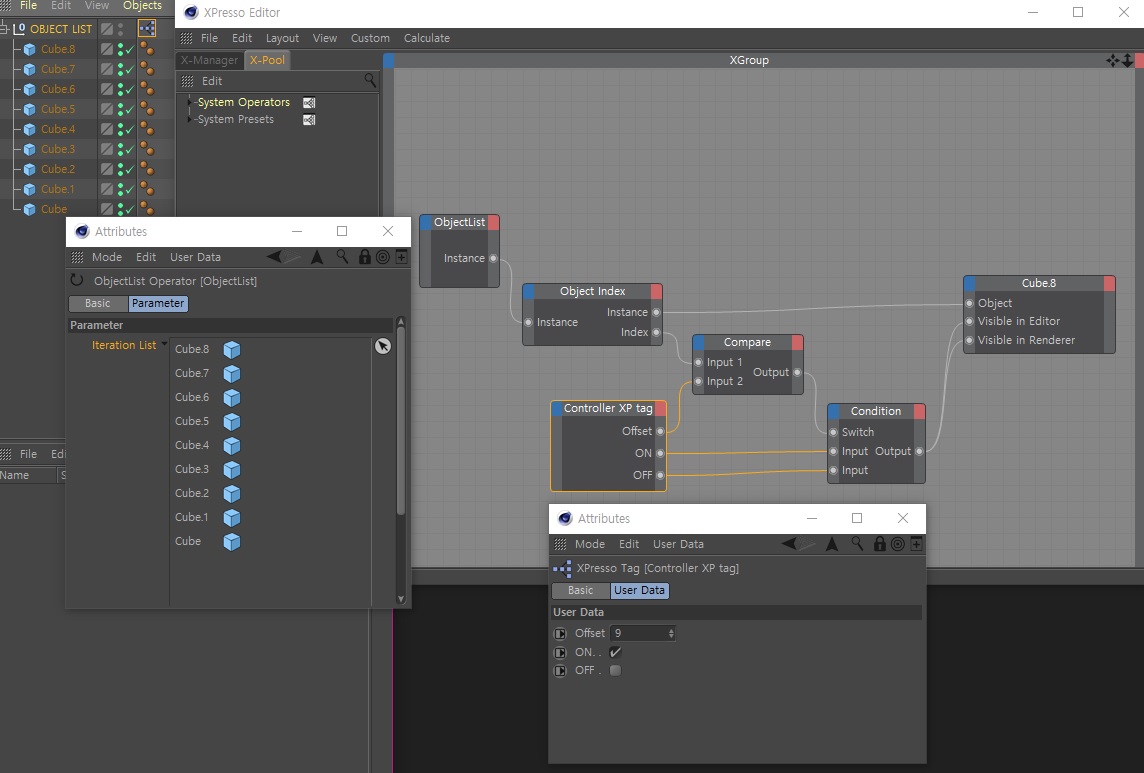The height and width of the screenshot is (773, 1144).
Task: Toggle the ON checkbox in User Data
Action: tap(615, 652)
